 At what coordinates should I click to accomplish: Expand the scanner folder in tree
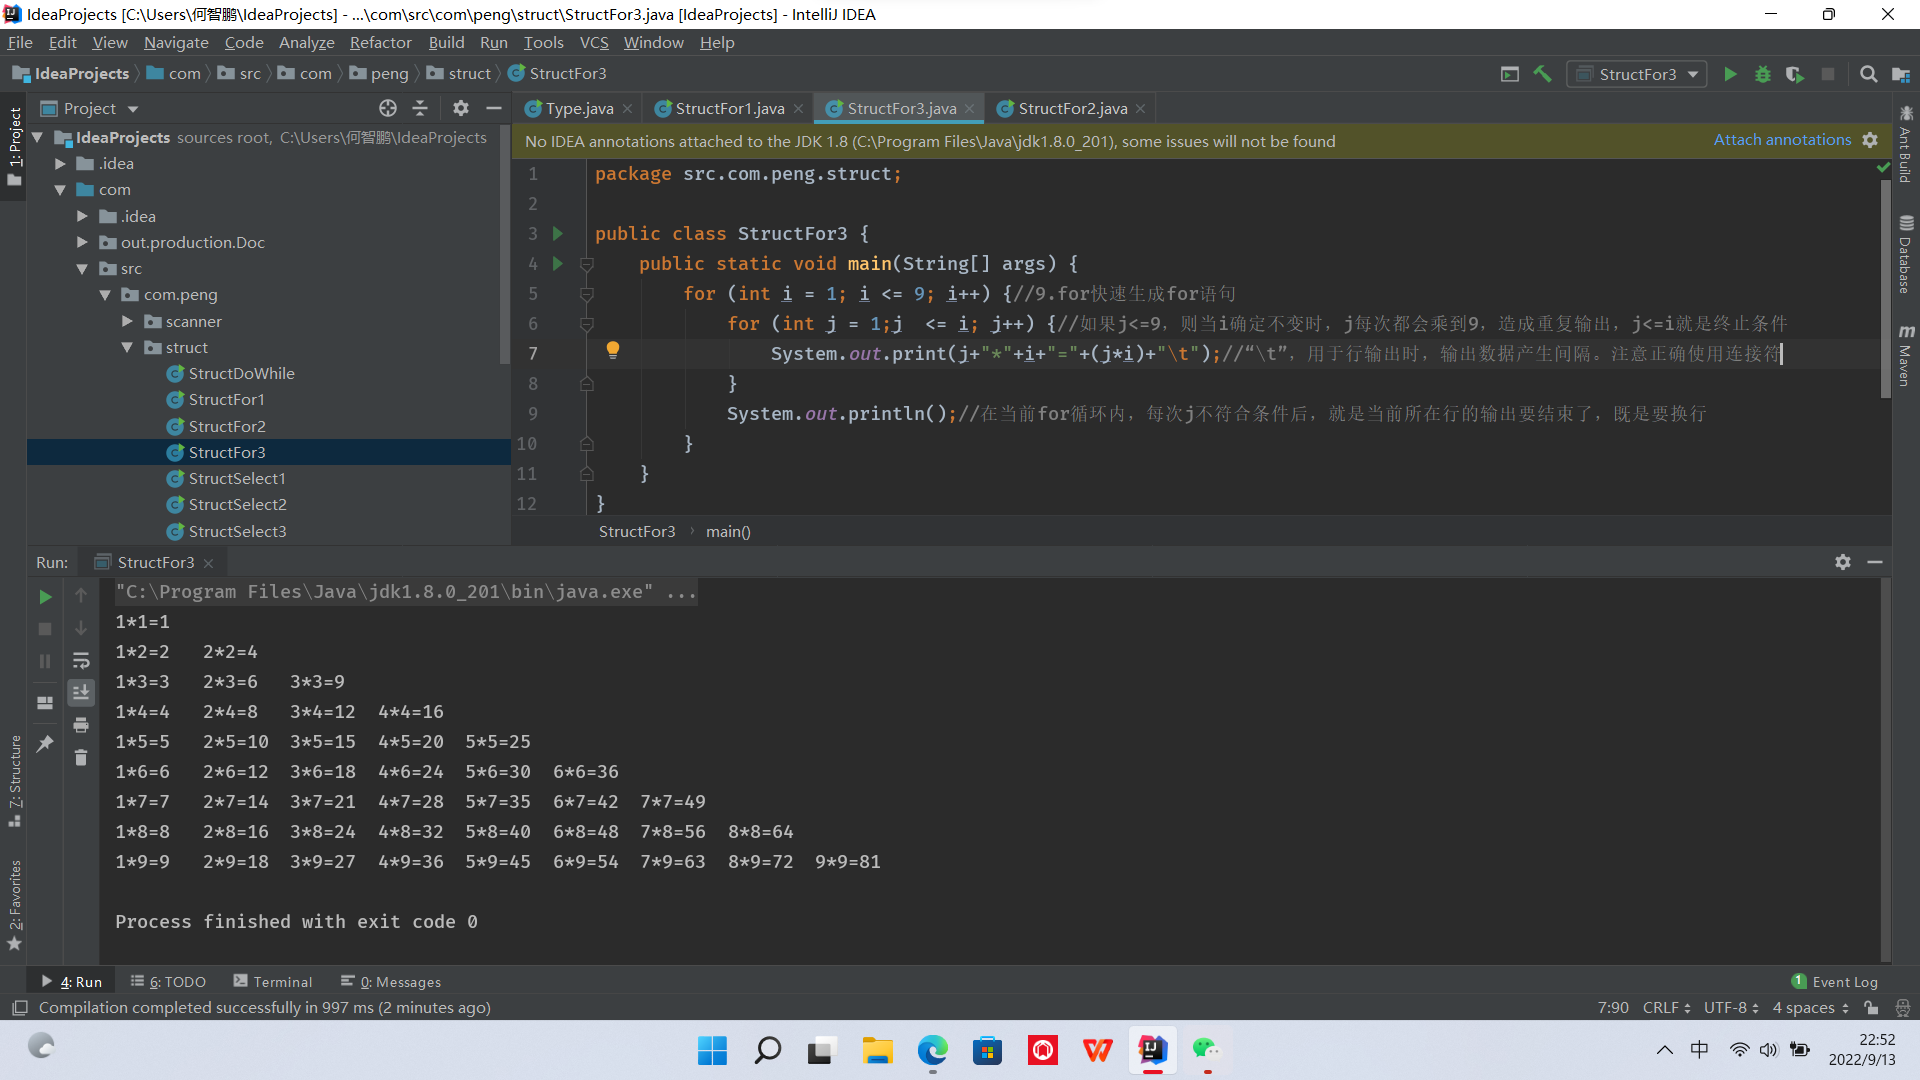click(x=127, y=321)
